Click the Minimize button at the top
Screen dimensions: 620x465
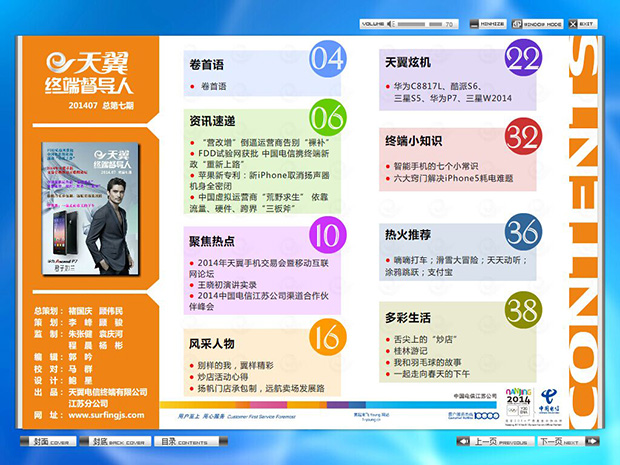[x=488, y=24]
